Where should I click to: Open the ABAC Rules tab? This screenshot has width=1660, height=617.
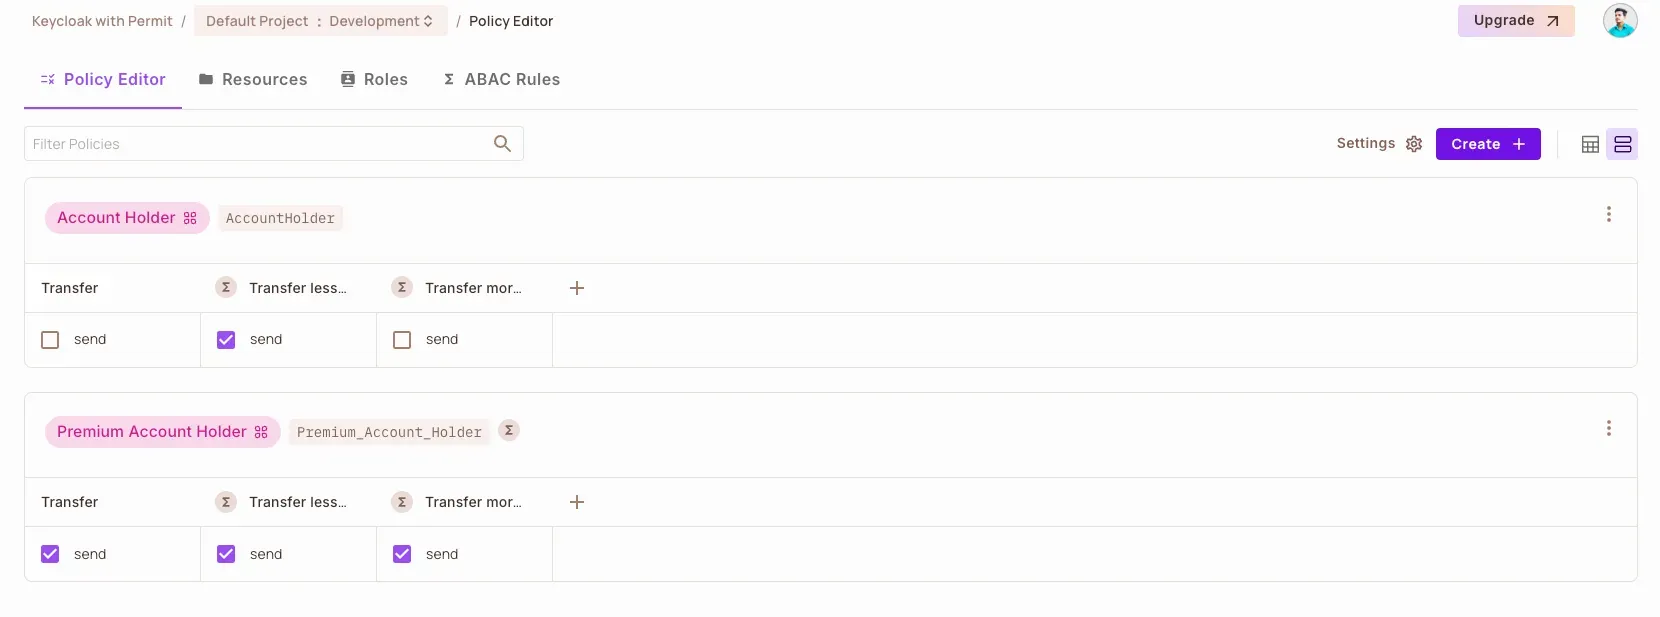501,80
